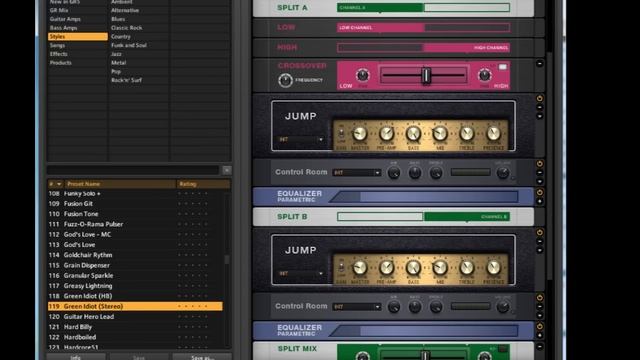Adjust lower Jump amp Bass knob
This screenshot has height=360, width=640.
(413, 267)
